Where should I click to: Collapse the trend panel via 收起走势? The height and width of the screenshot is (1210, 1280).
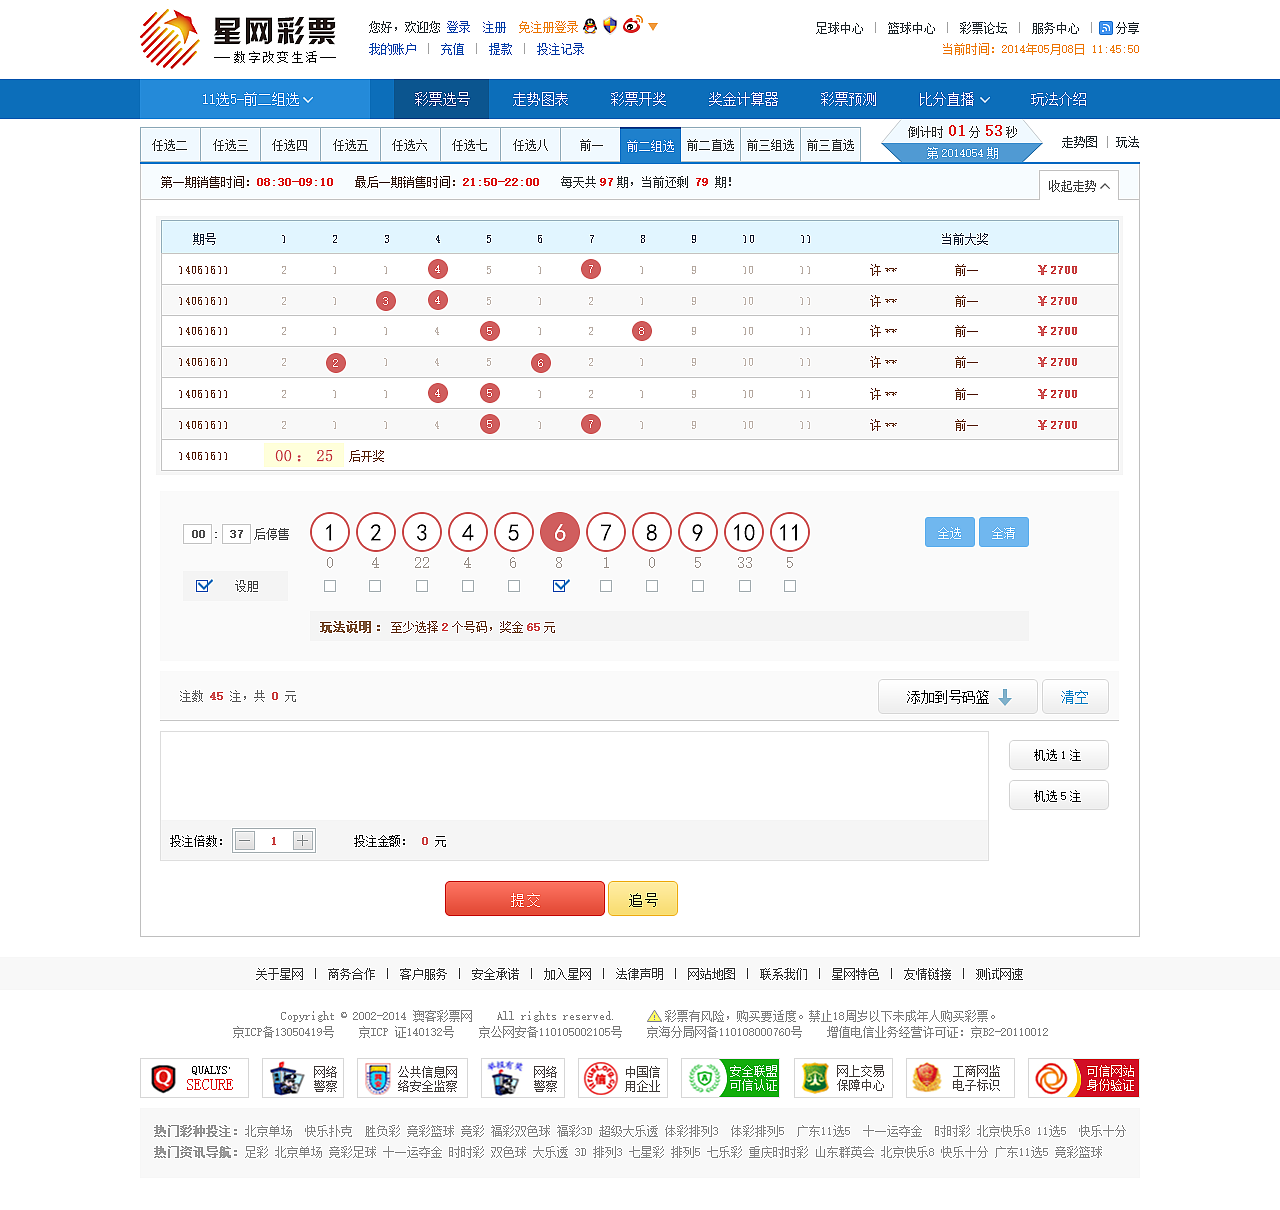pos(1077,185)
